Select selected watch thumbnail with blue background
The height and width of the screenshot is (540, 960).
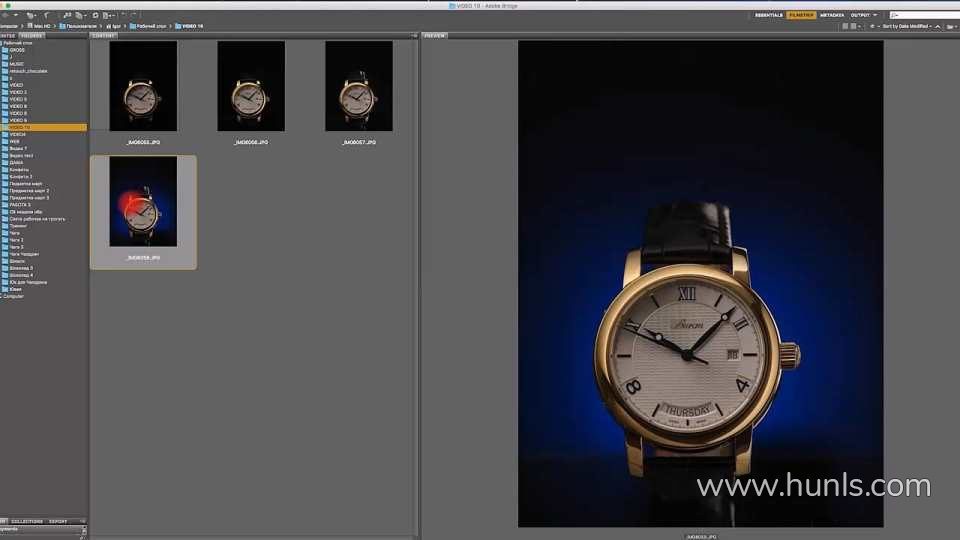click(x=143, y=201)
